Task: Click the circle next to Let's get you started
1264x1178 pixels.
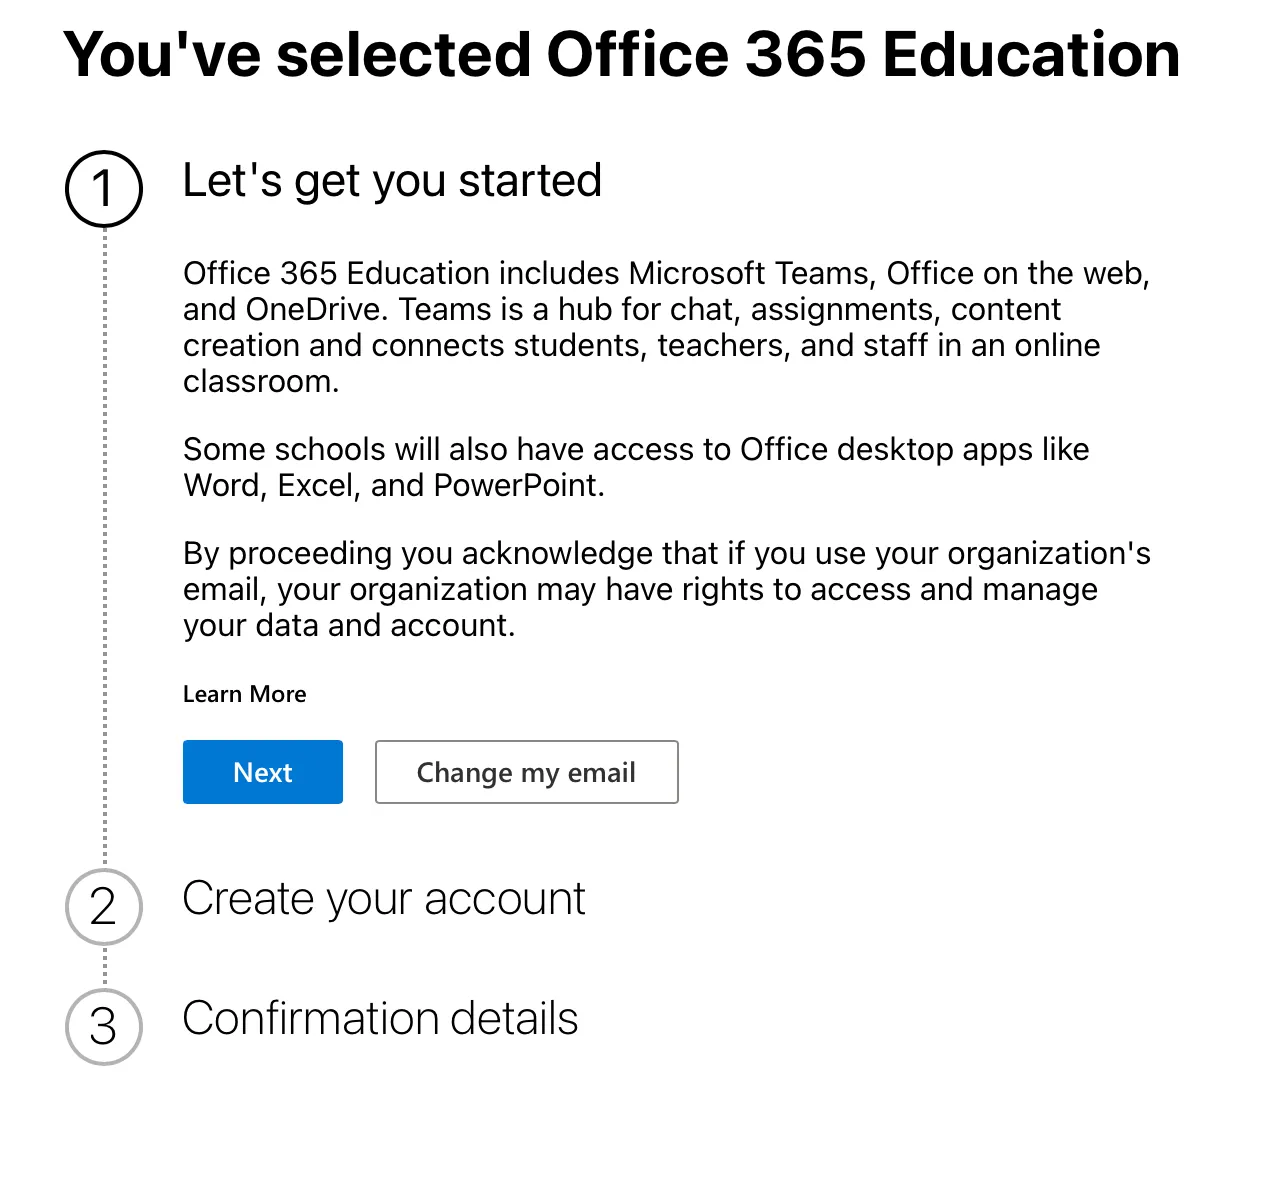Action: click(103, 189)
